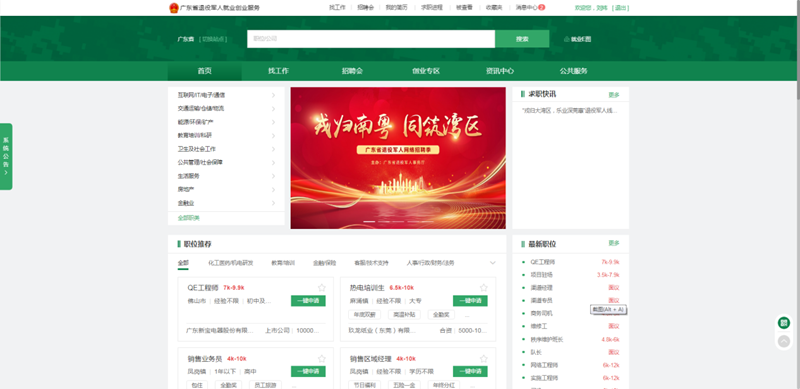
Task: Open 秩序维护班长 in latest jobs
Action: (x=547, y=339)
